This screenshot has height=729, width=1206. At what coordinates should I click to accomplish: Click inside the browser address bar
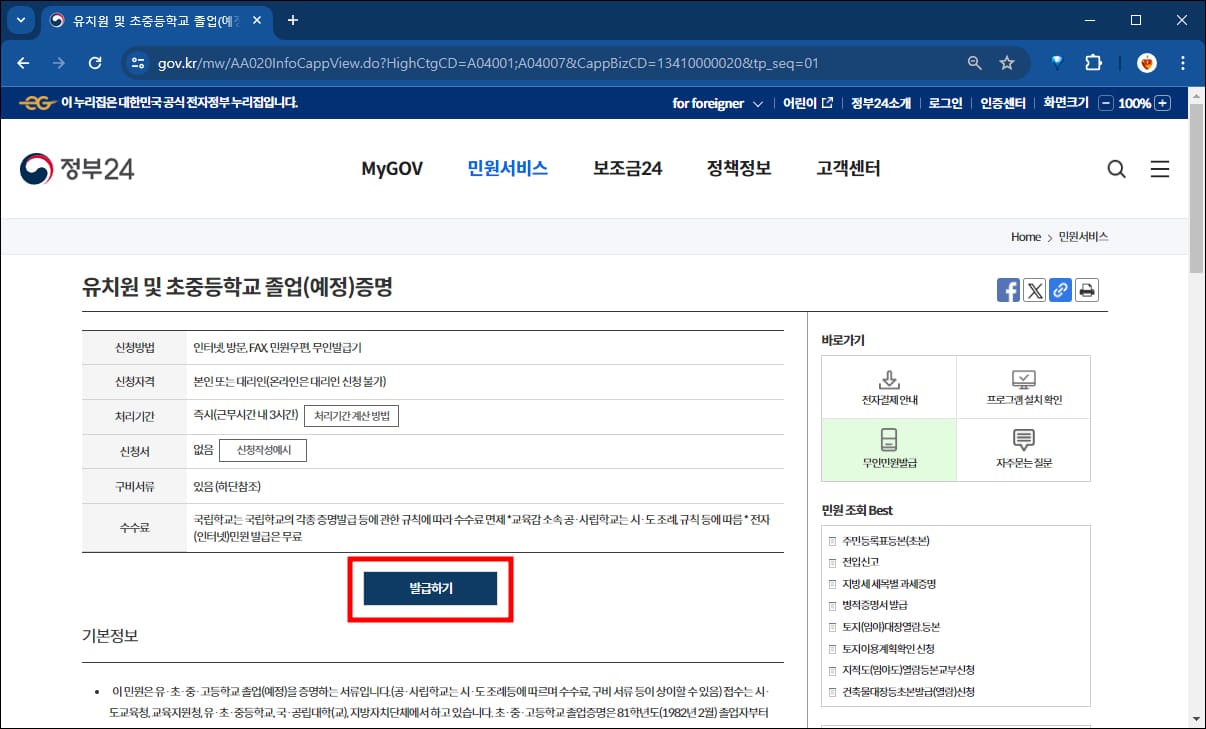(x=500, y=62)
